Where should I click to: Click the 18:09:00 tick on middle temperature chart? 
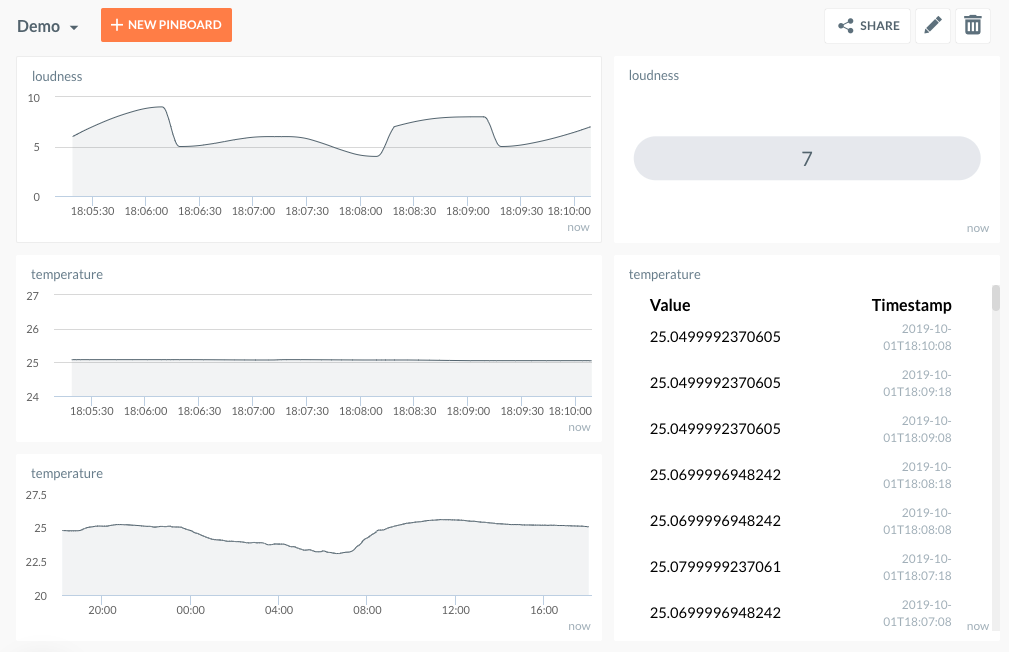coord(468,411)
